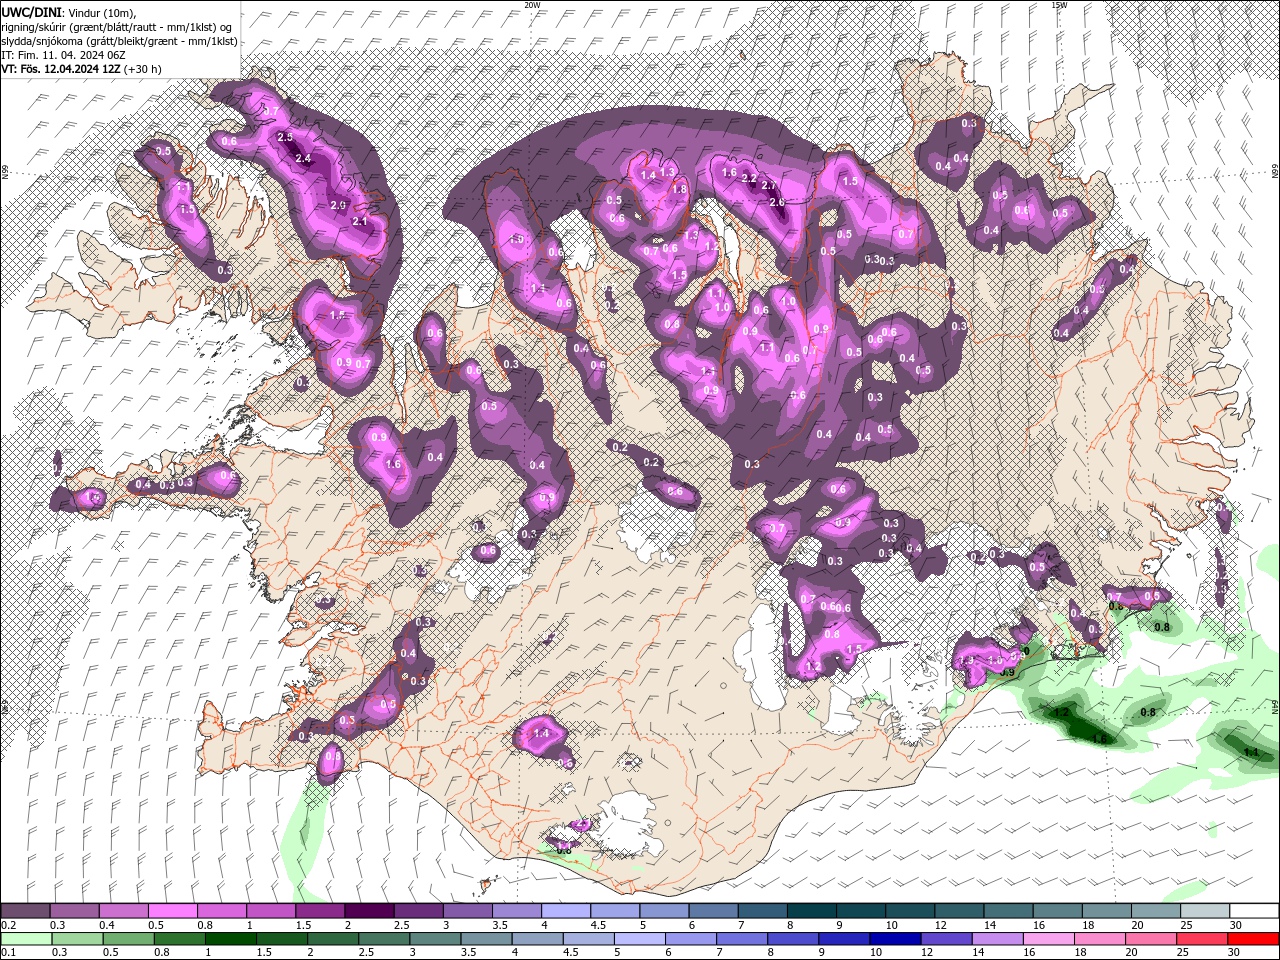Viewport: 1280px width, 960px height.
Task: Select the 1.5 swatch in snow legend
Action: coord(320,911)
